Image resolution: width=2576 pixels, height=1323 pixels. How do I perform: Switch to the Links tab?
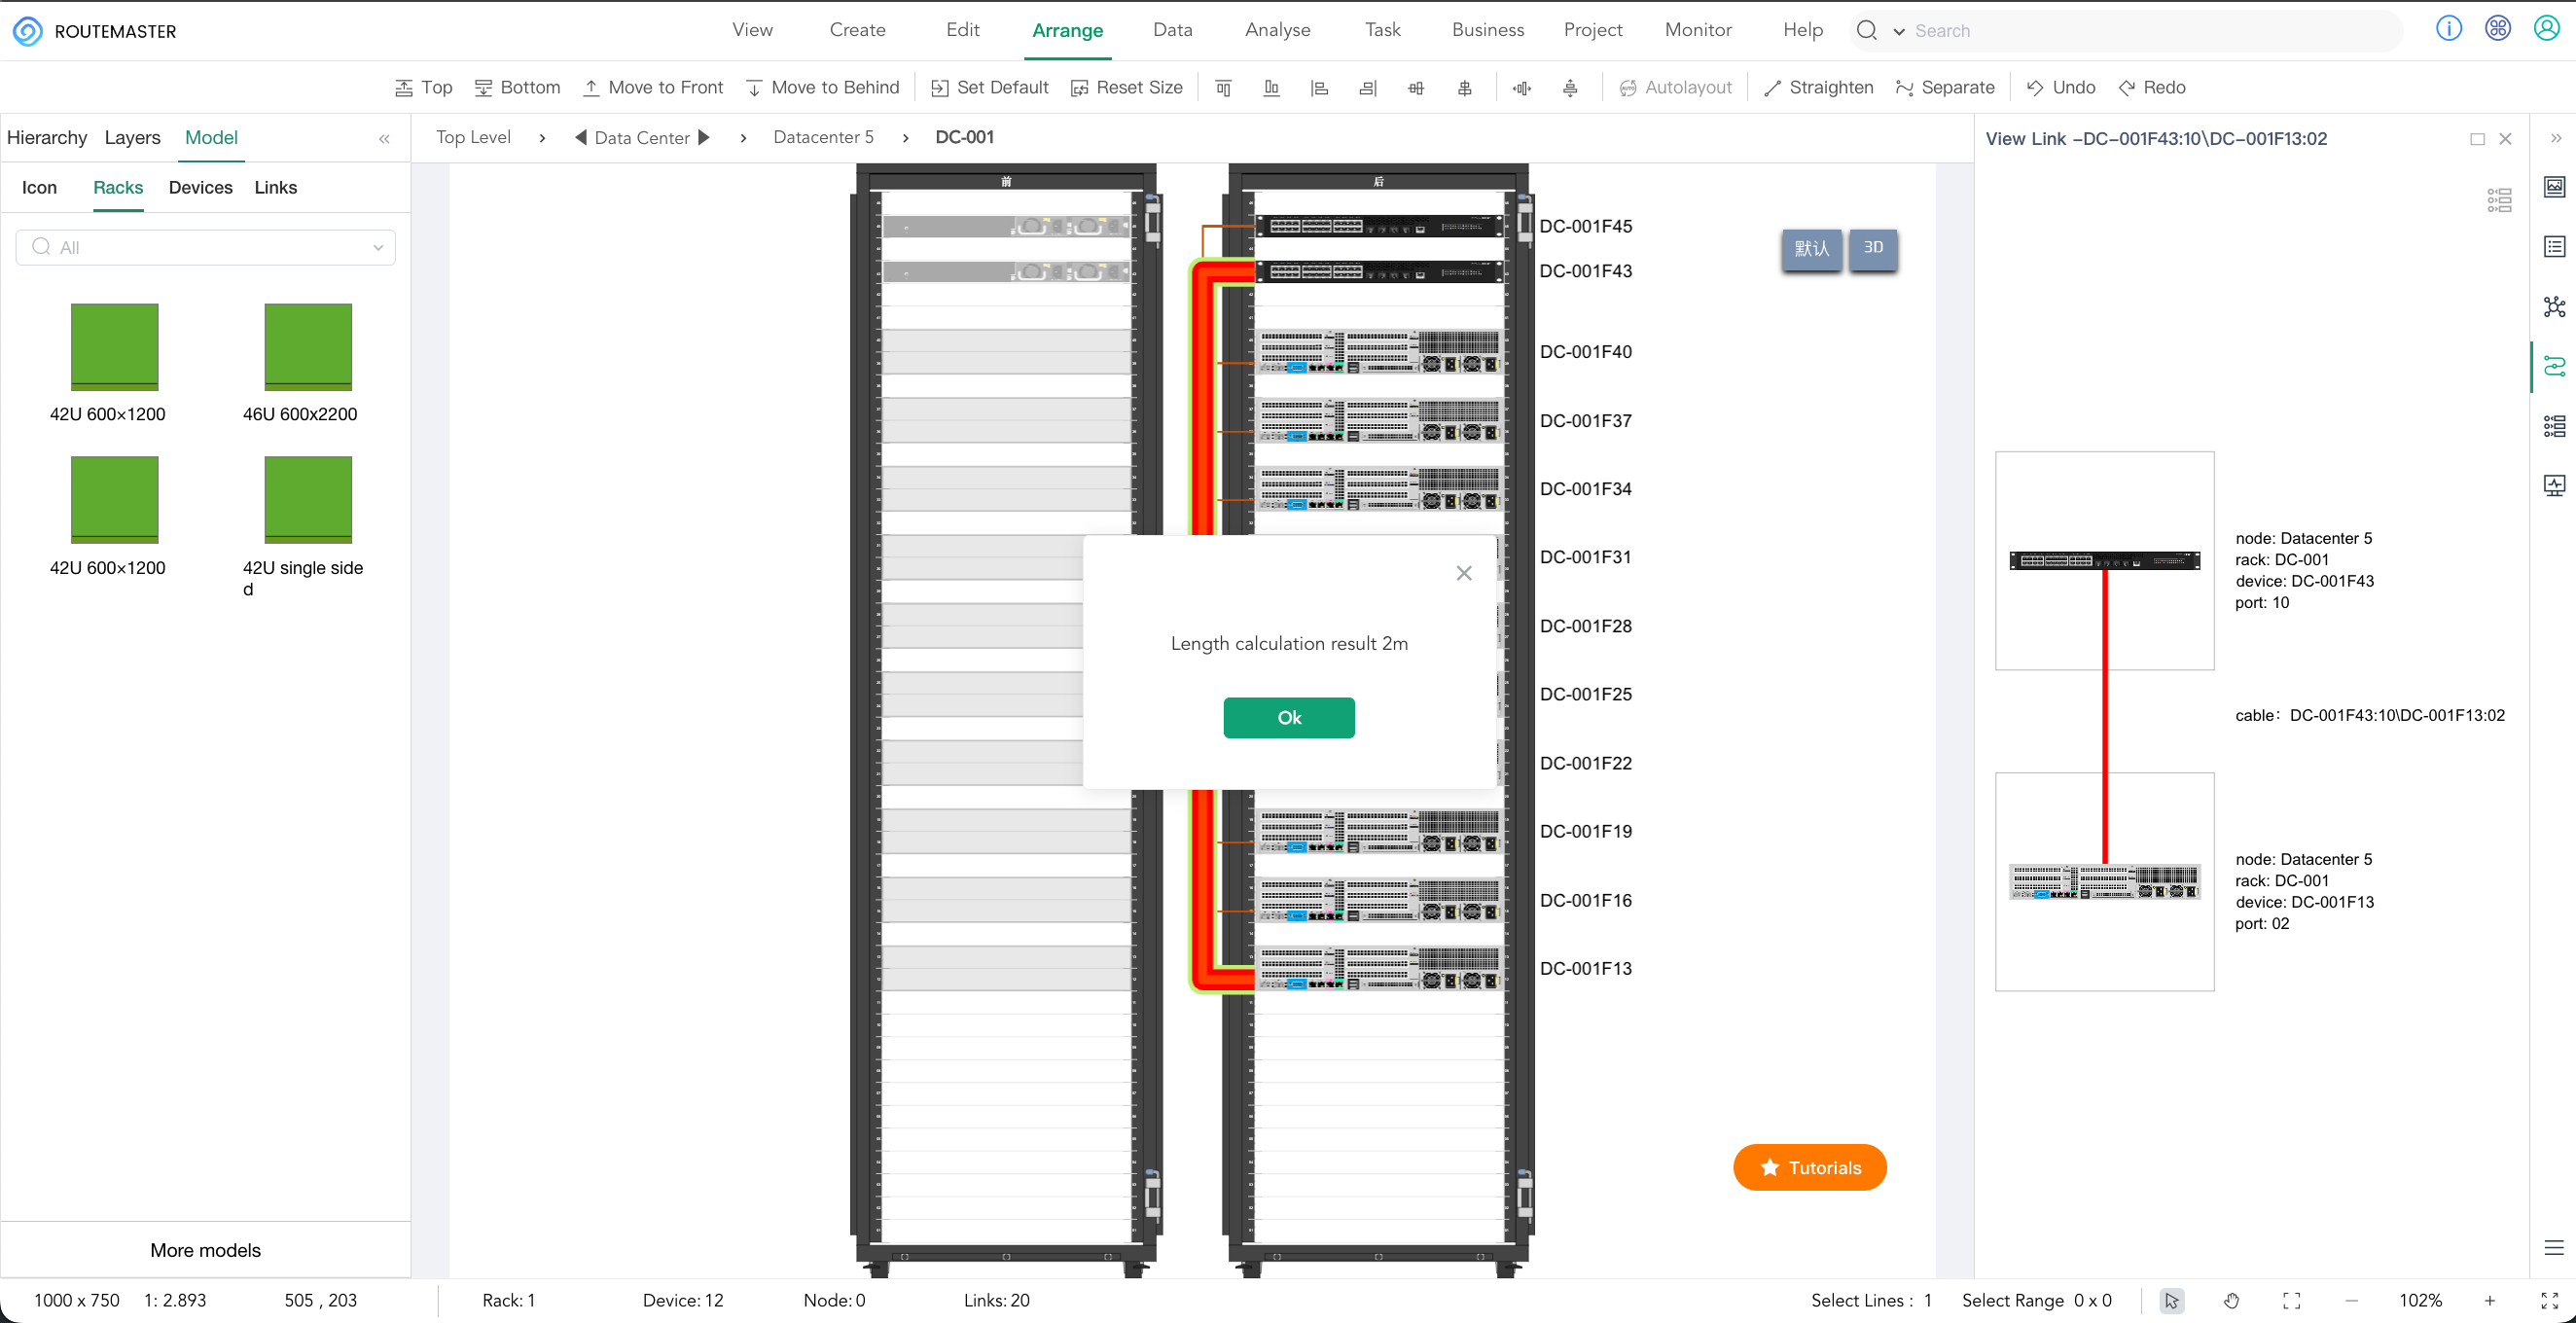[x=275, y=187]
